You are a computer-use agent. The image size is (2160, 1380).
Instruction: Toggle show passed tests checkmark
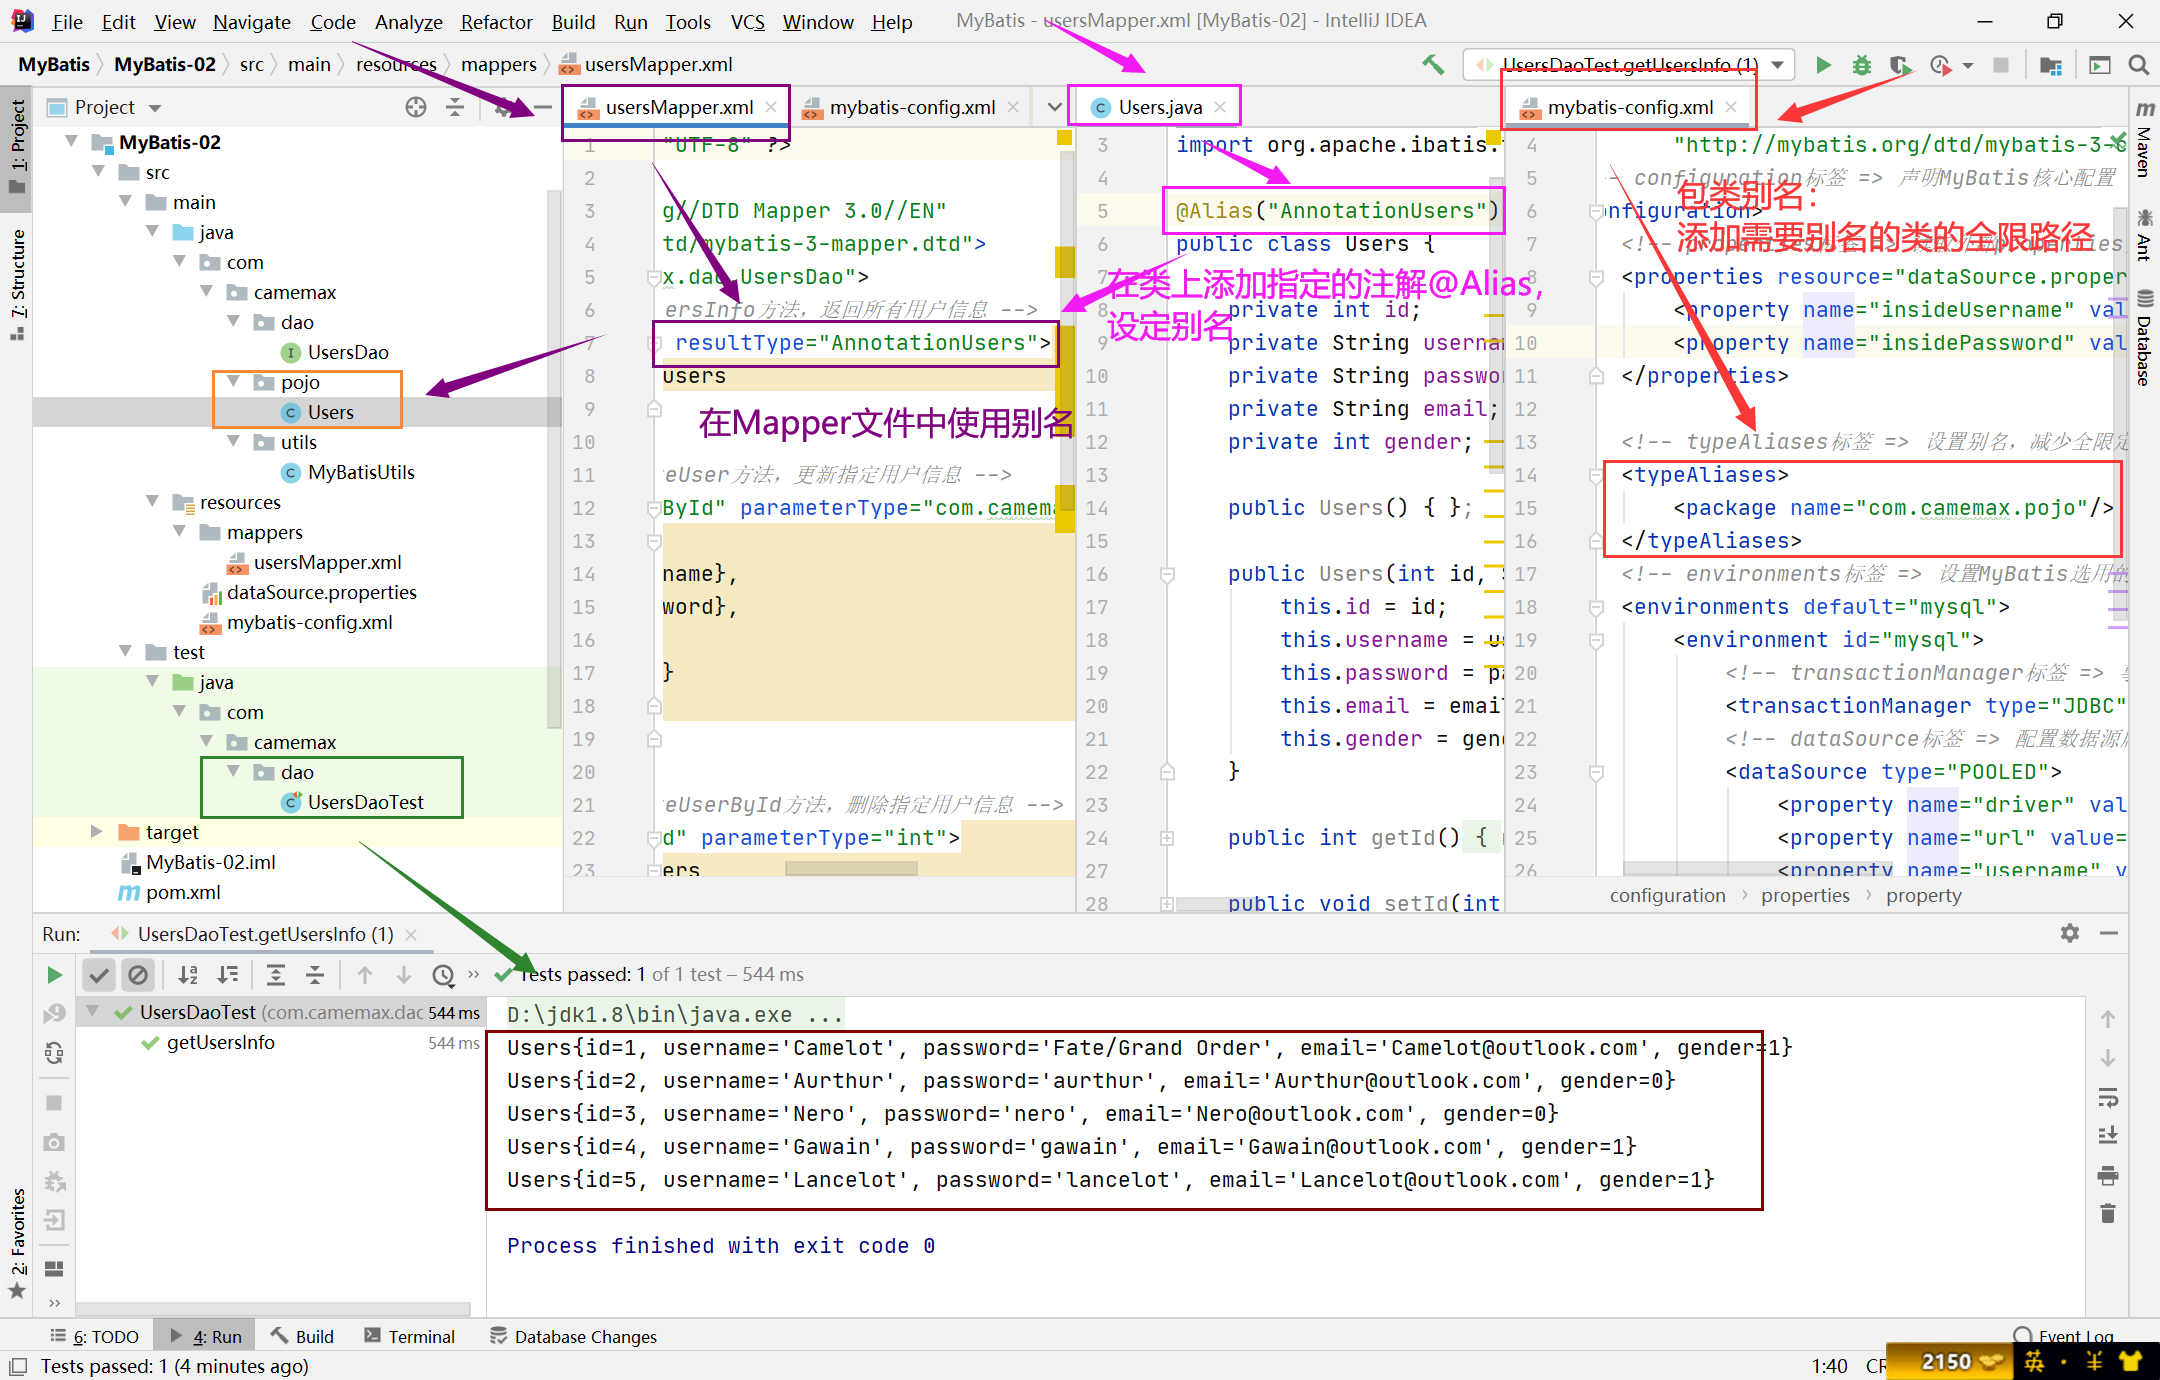(x=98, y=974)
